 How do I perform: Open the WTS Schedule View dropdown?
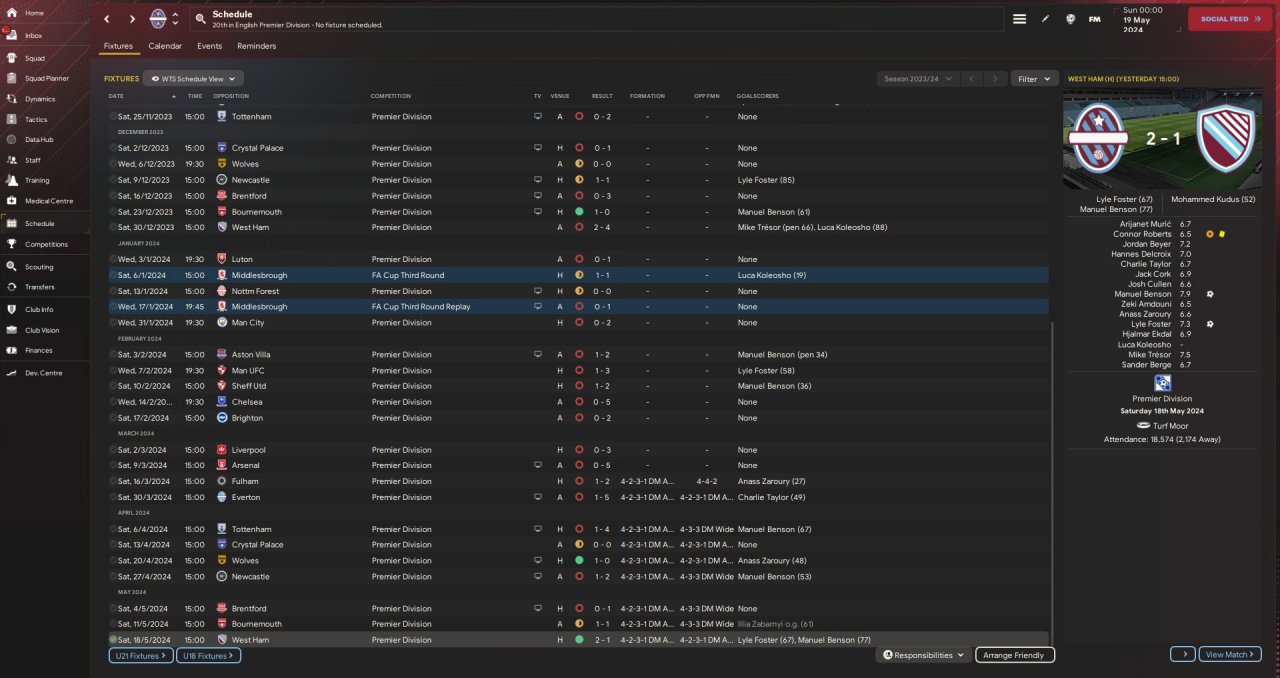pos(193,78)
